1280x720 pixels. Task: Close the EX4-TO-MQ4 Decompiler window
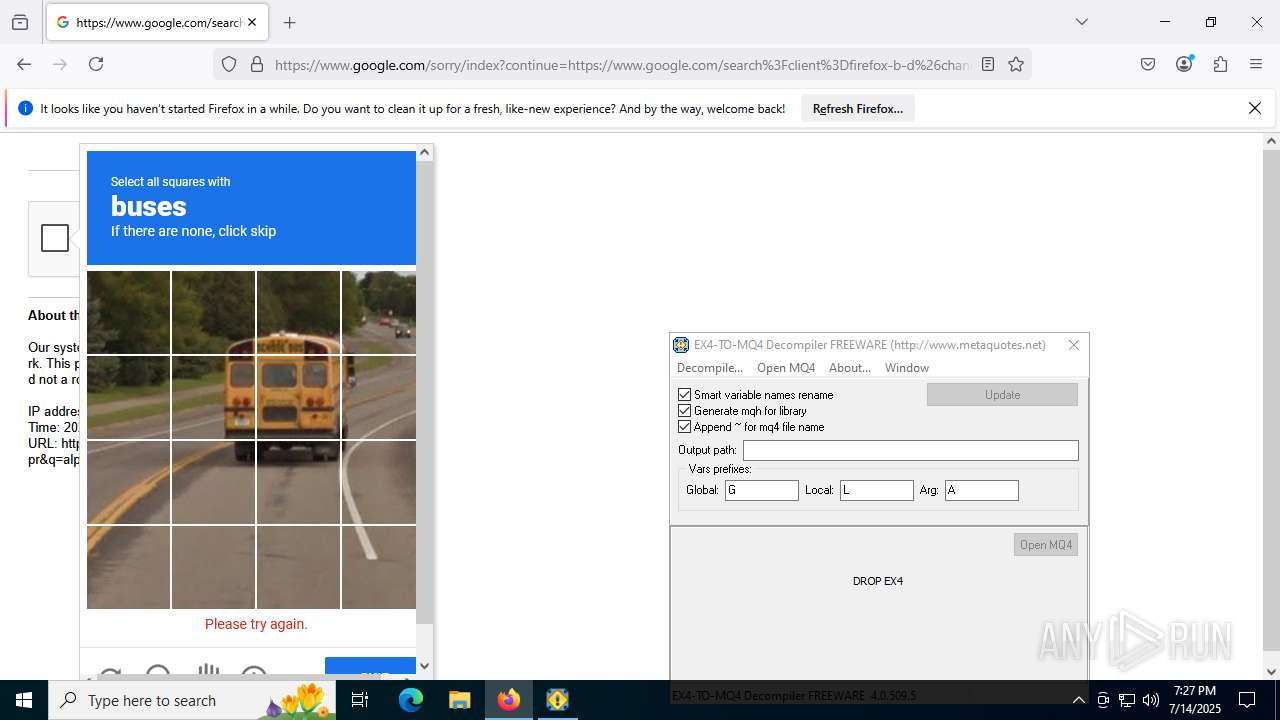point(1074,345)
